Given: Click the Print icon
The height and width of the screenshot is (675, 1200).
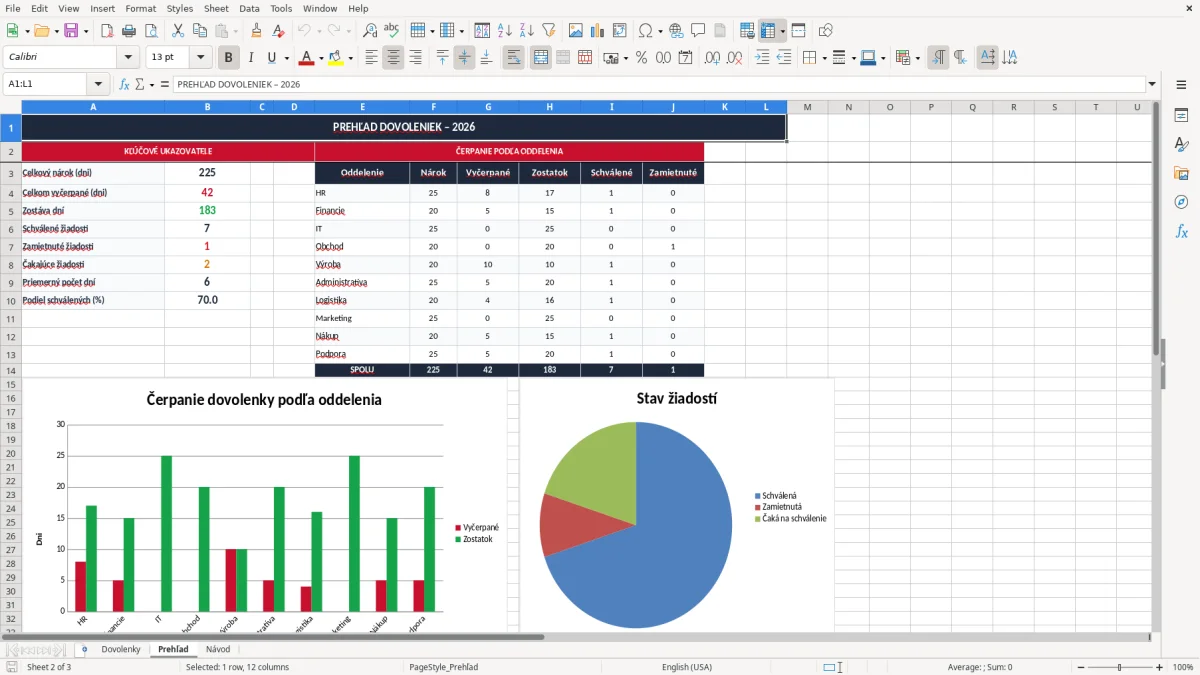Looking at the screenshot, I should tap(129, 31).
